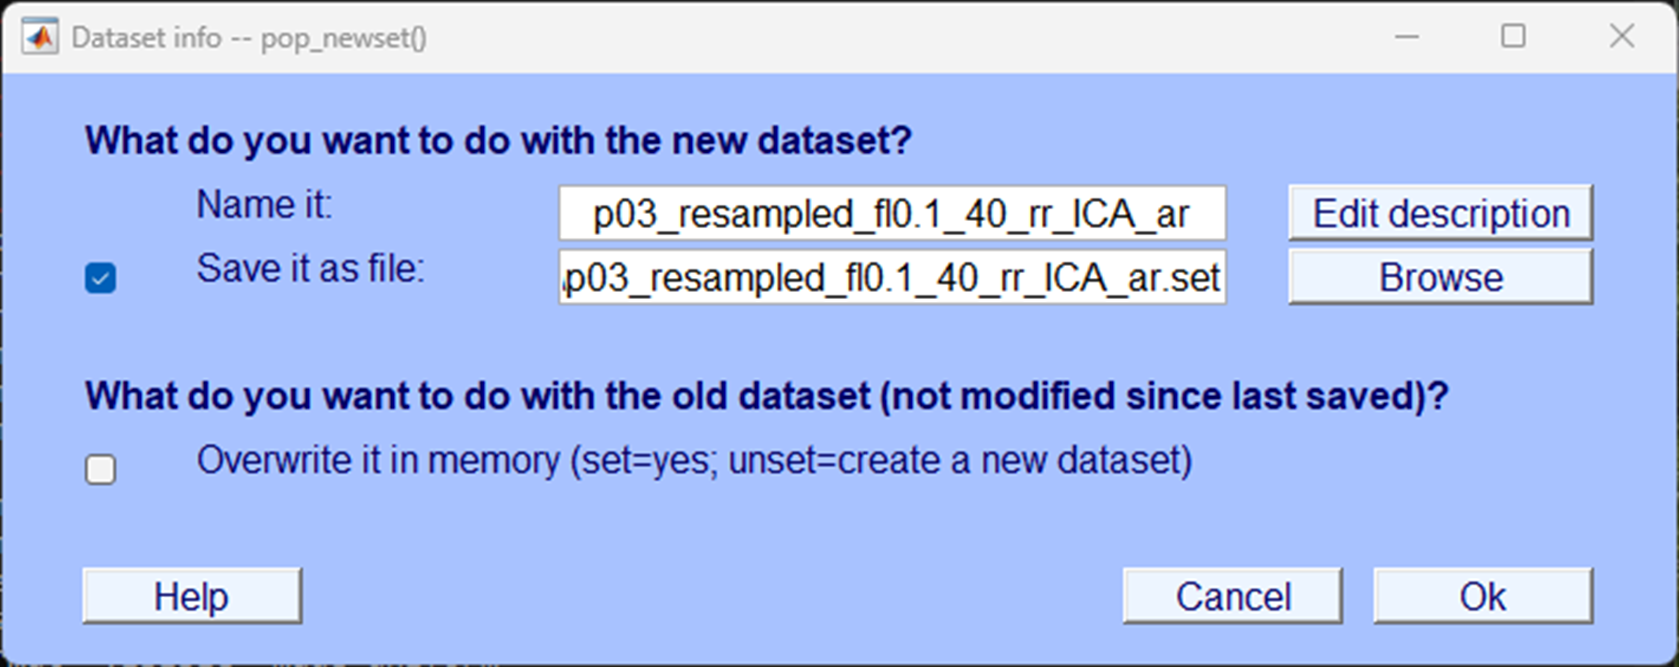
Task: Open Help for this dialog
Action: (x=191, y=596)
